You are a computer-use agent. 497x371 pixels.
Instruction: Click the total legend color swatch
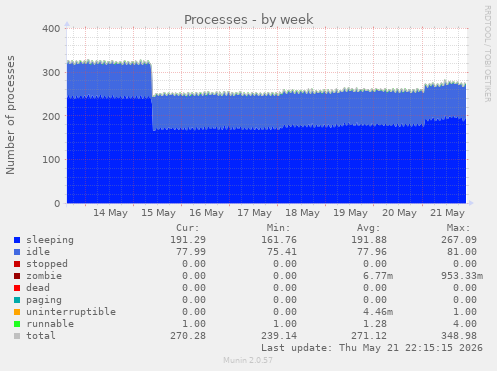pyautogui.click(x=17, y=336)
